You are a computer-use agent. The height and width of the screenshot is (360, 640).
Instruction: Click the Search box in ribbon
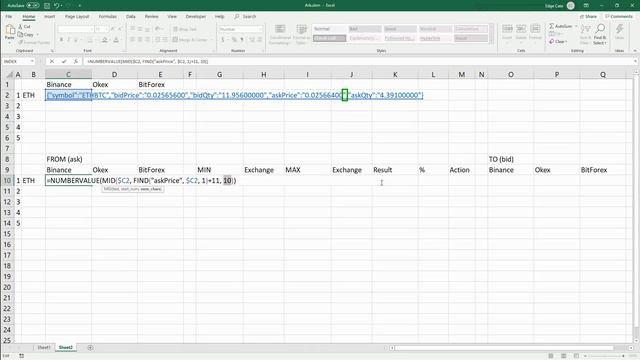[245, 16]
